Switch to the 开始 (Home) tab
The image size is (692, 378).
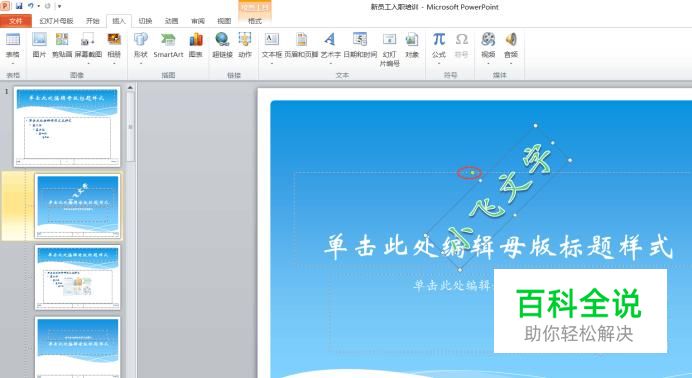93,21
